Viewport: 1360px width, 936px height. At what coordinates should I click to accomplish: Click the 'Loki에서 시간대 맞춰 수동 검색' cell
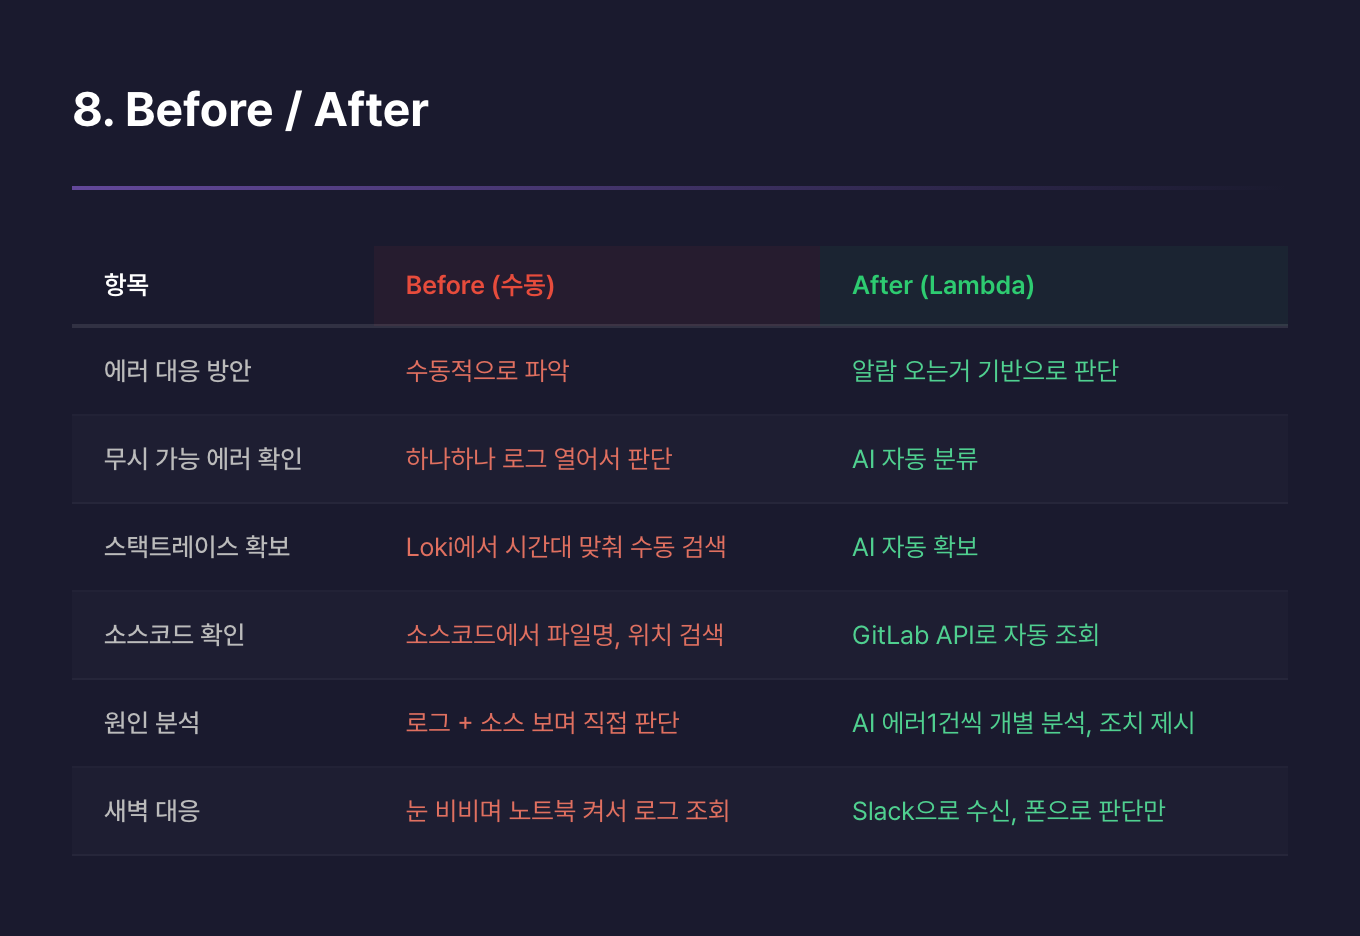click(566, 547)
